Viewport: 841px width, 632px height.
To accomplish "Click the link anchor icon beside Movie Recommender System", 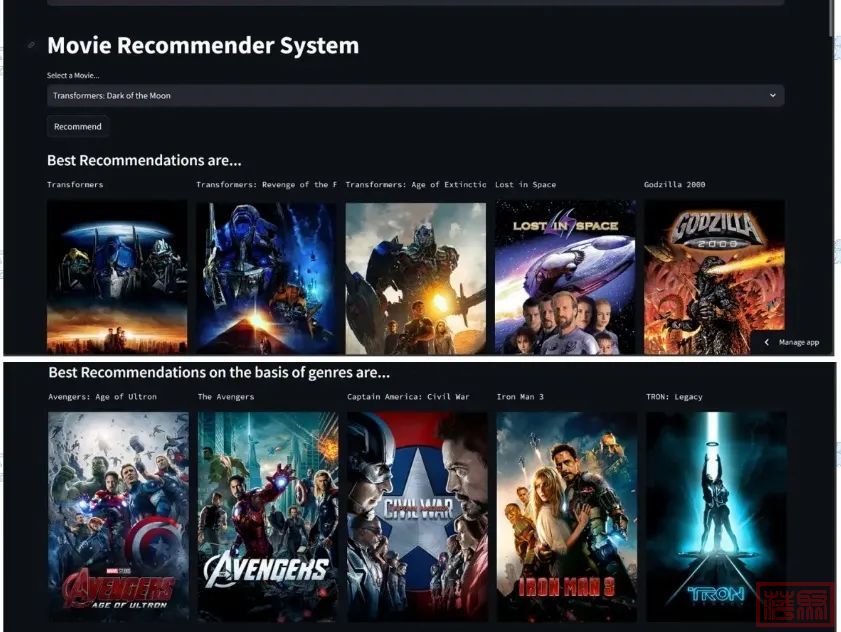I will 32,45.
